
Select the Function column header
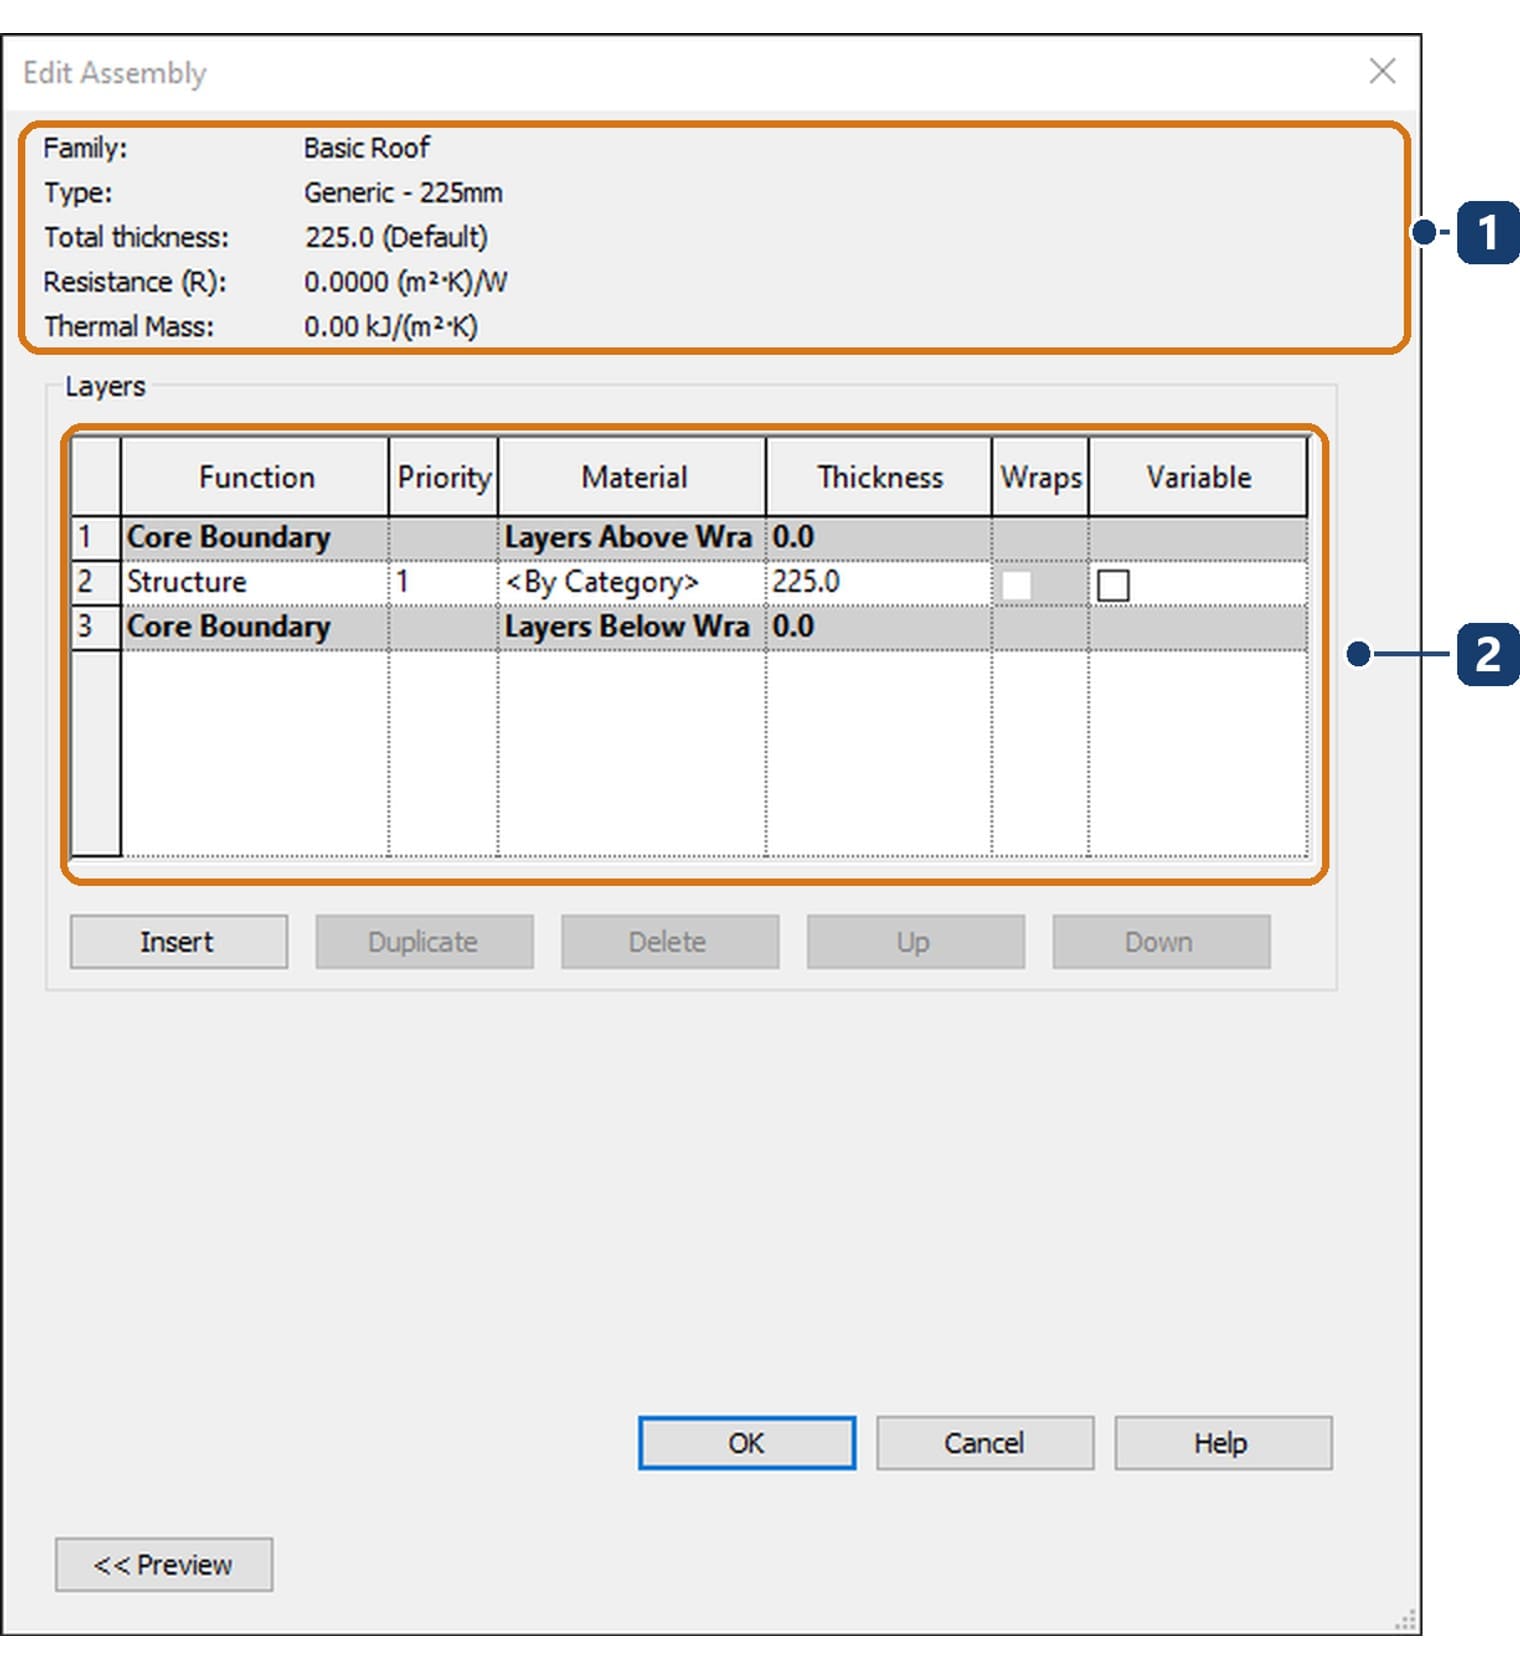pyautogui.click(x=255, y=477)
